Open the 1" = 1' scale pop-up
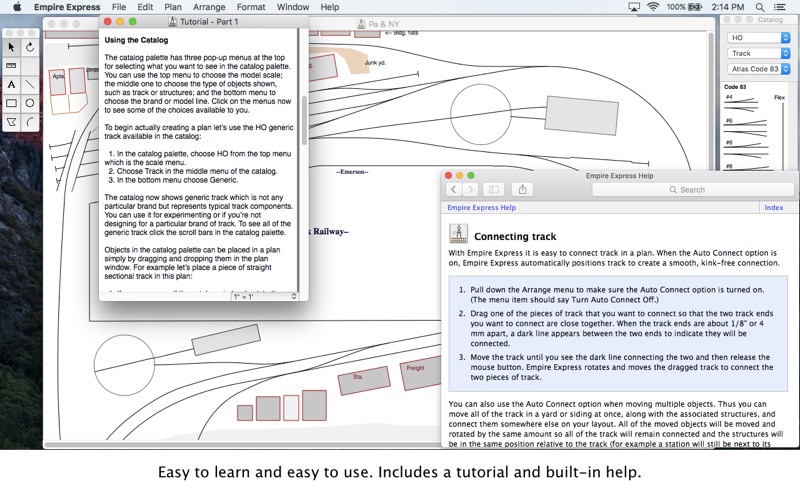This screenshot has width=800, height=500. point(264,296)
